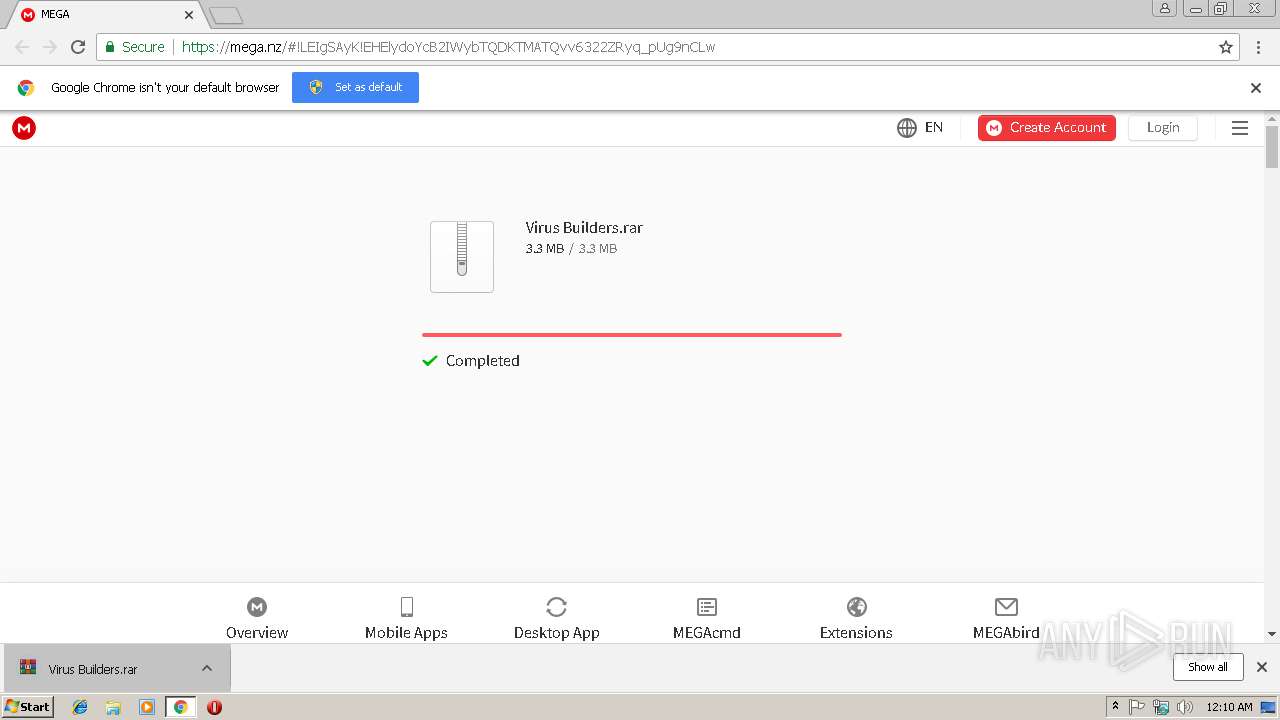Open Internet Explorer from taskbar
The height and width of the screenshot is (720, 1280).
pyautogui.click(x=80, y=707)
